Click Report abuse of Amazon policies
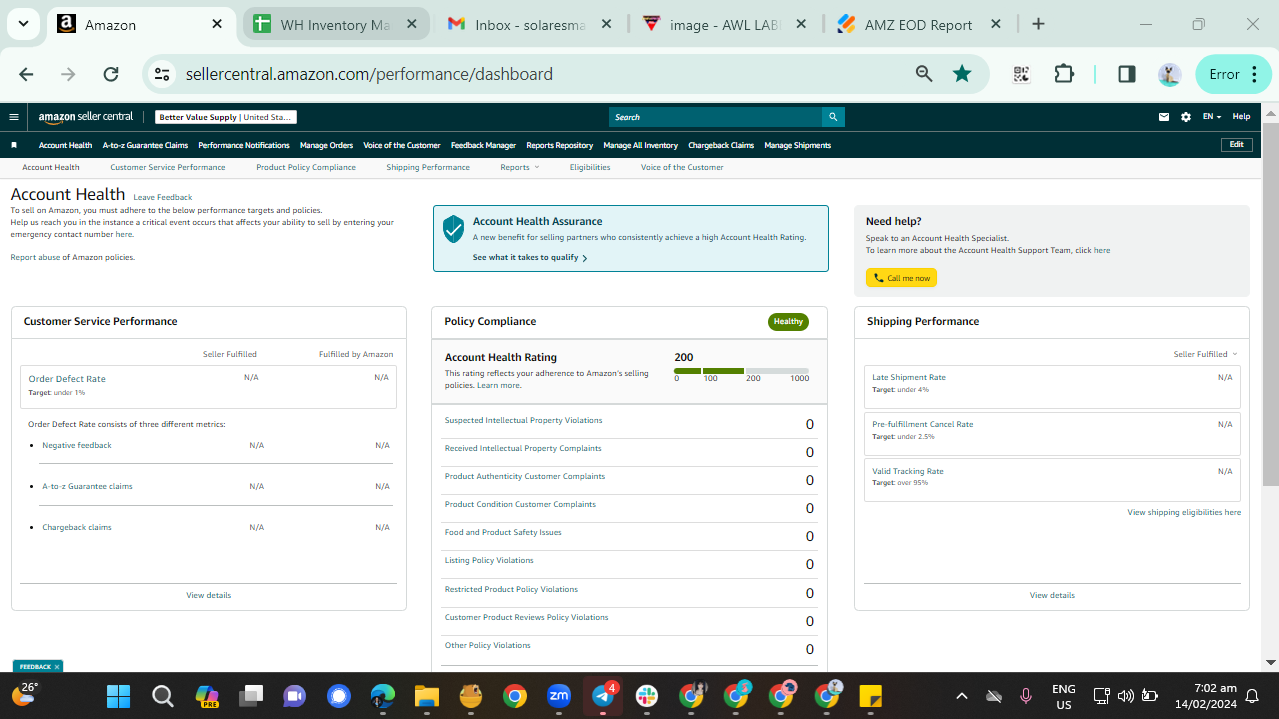This screenshot has width=1279, height=719. pyautogui.click(x=72, y=257)
